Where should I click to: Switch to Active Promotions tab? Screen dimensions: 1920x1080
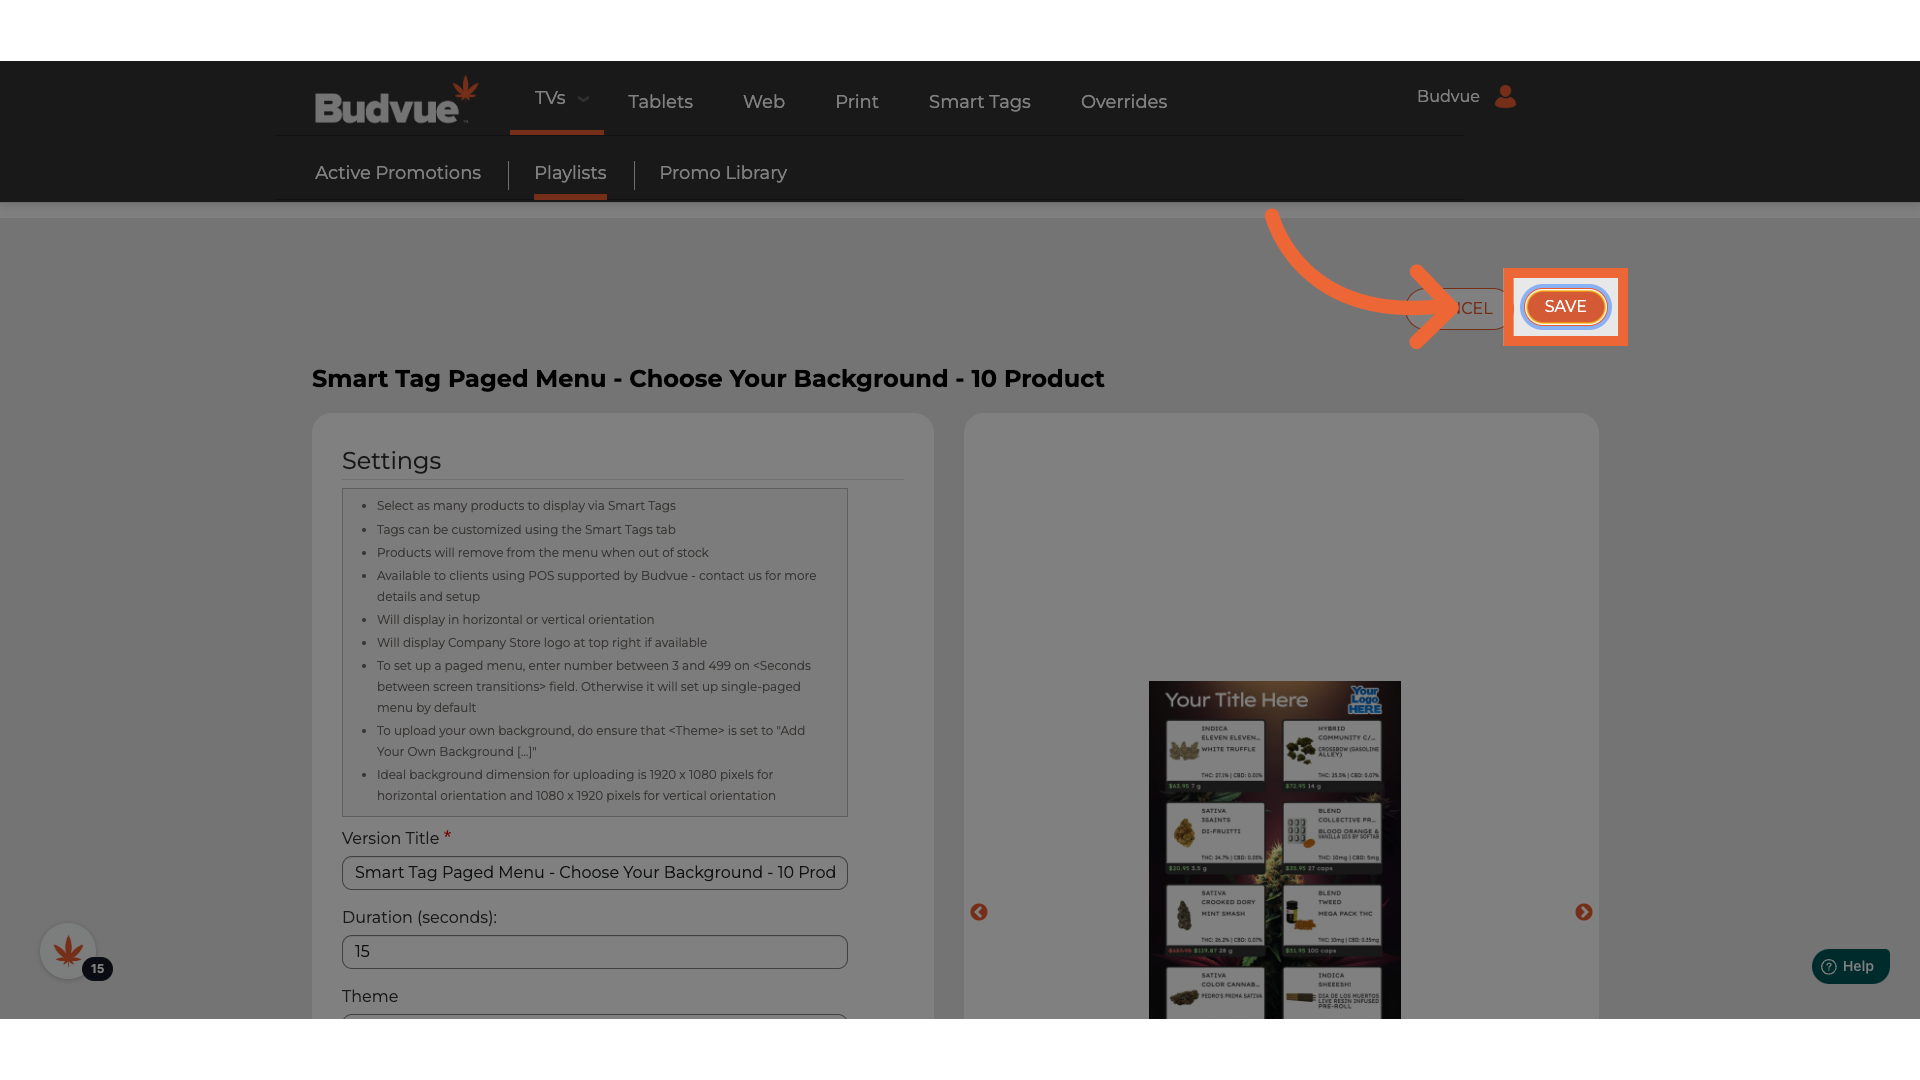(398, 173)
